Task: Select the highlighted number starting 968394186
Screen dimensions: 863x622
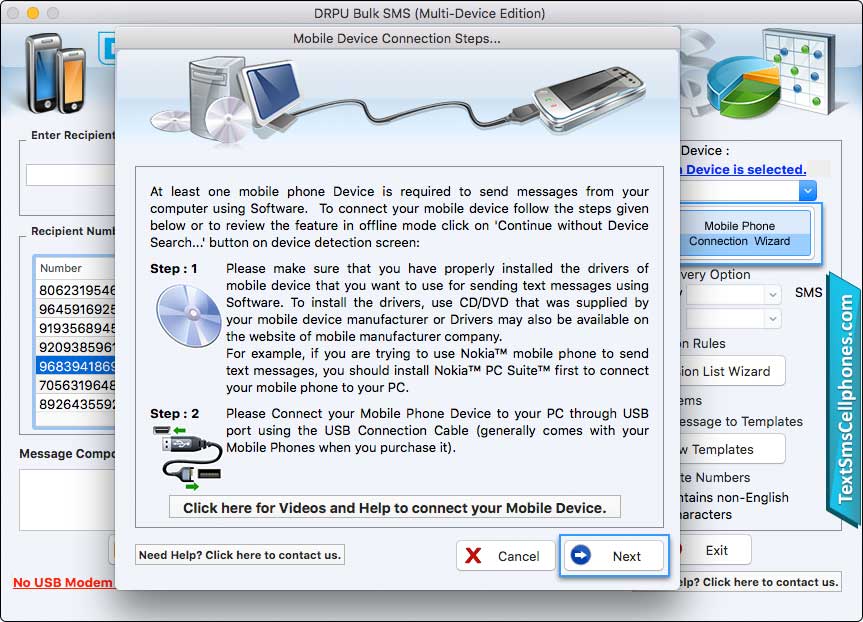Action: (76, 366)
